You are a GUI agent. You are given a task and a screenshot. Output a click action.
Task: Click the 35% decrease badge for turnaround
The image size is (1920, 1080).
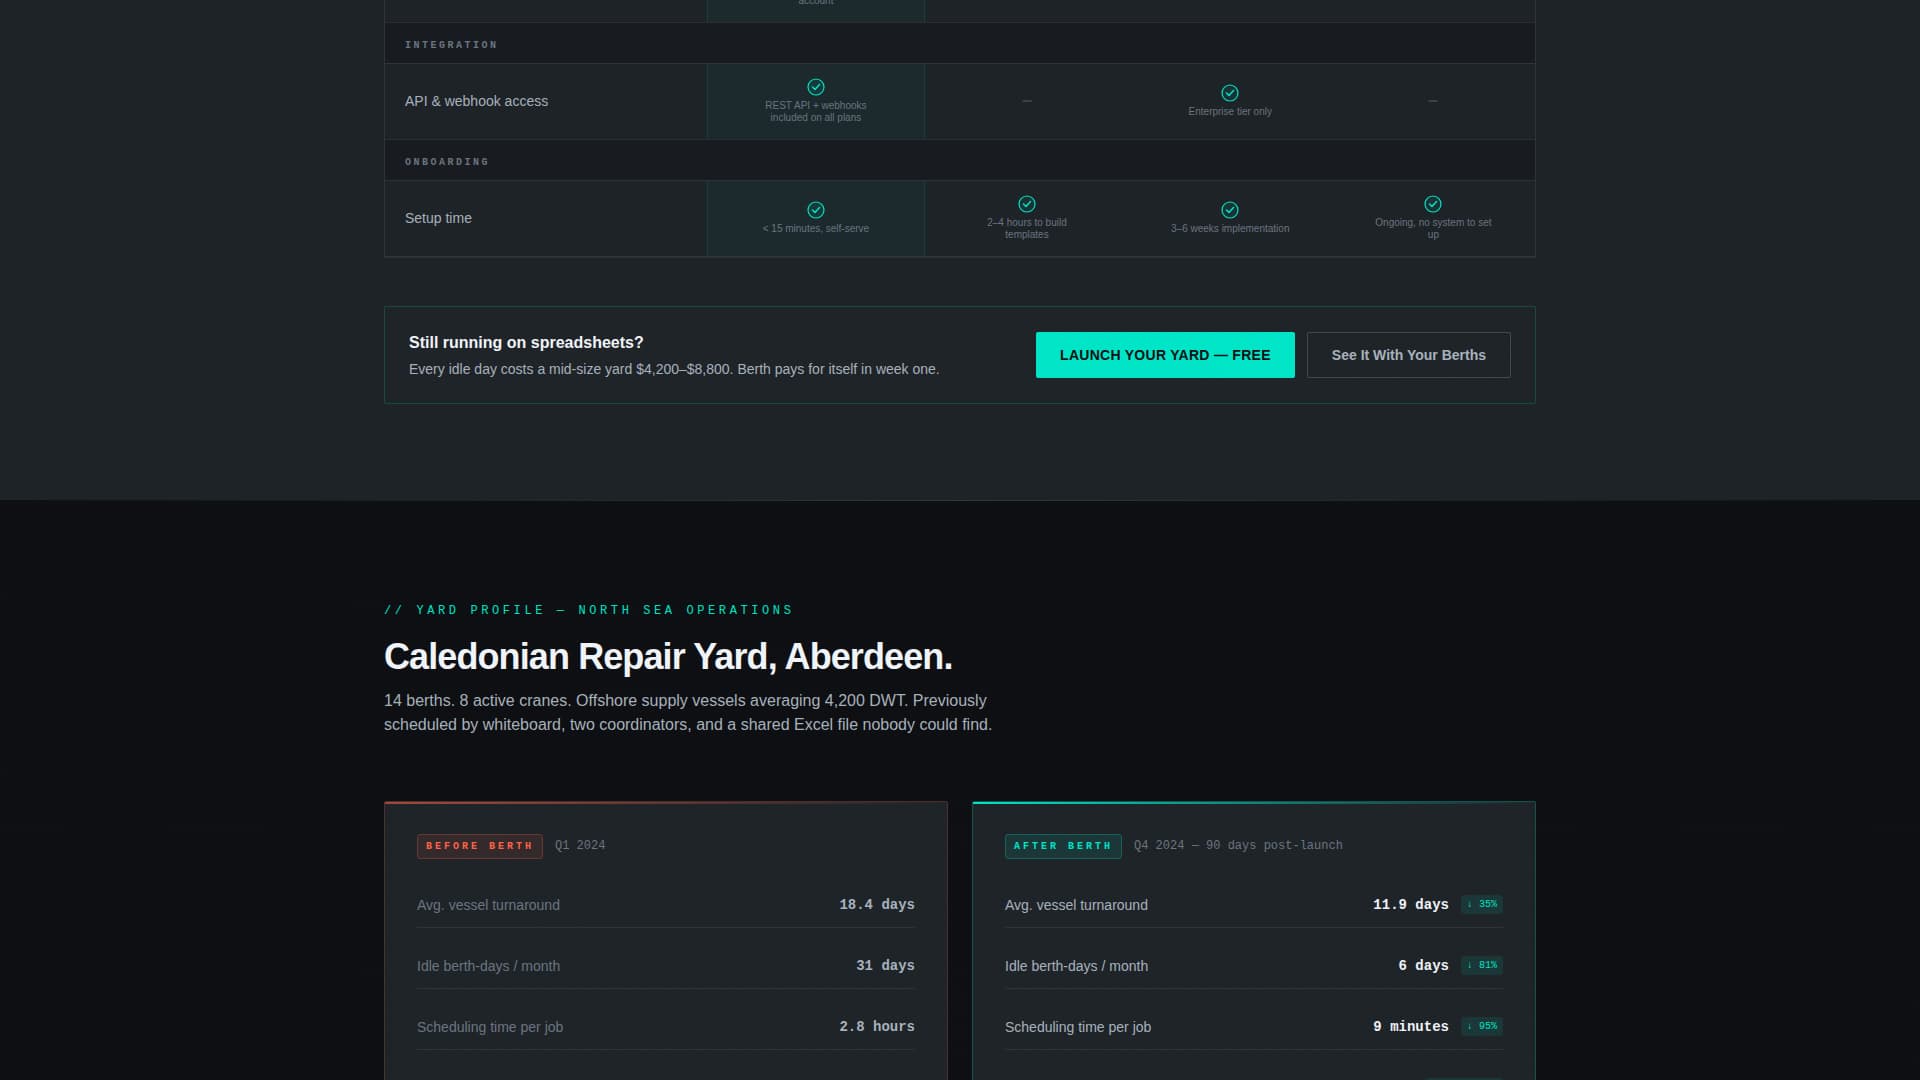point(1482,904)
